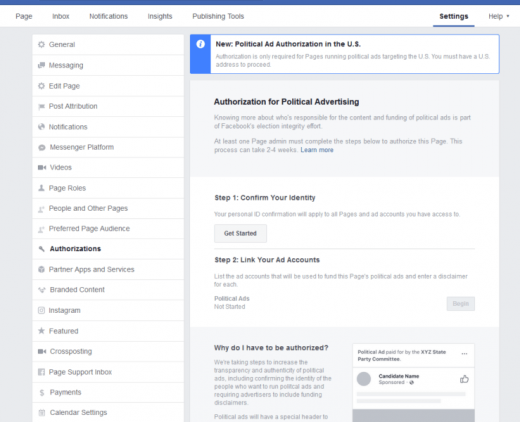Click the 'Step 2: Link Your Ad Accounts' heading

[267, 260]
